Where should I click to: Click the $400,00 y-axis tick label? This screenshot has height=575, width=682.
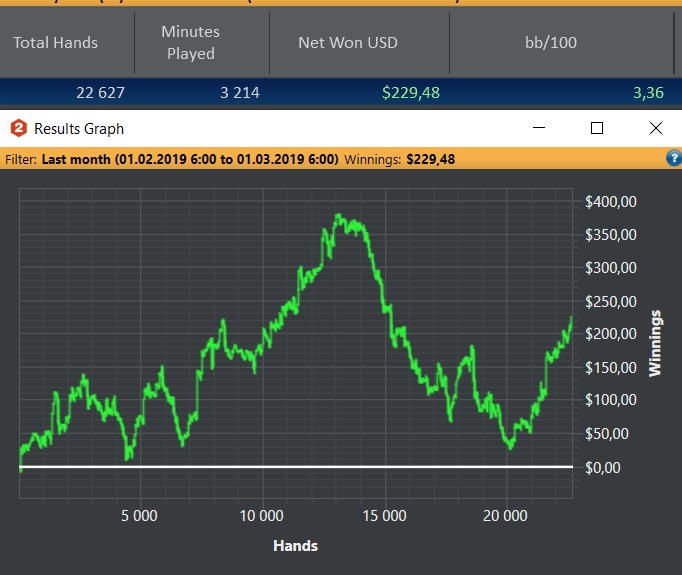tap(610, 201)
